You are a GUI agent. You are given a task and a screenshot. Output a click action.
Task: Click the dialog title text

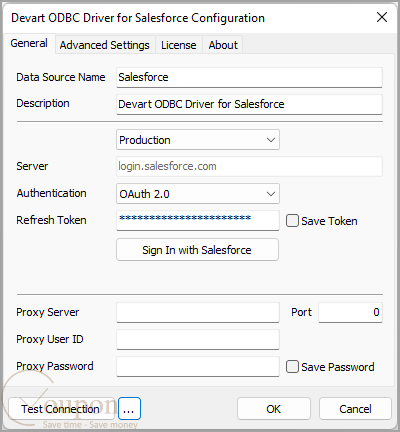(x=138, y=18)
